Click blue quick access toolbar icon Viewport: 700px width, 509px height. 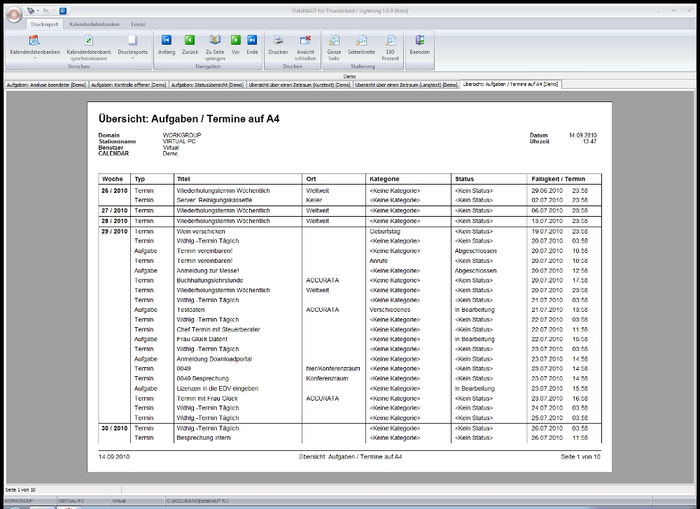pos(63,11)
